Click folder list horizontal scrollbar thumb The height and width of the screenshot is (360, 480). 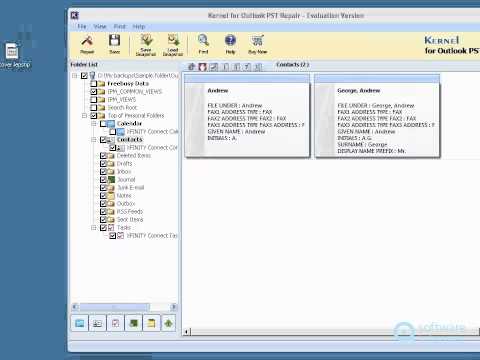[114, 307]
